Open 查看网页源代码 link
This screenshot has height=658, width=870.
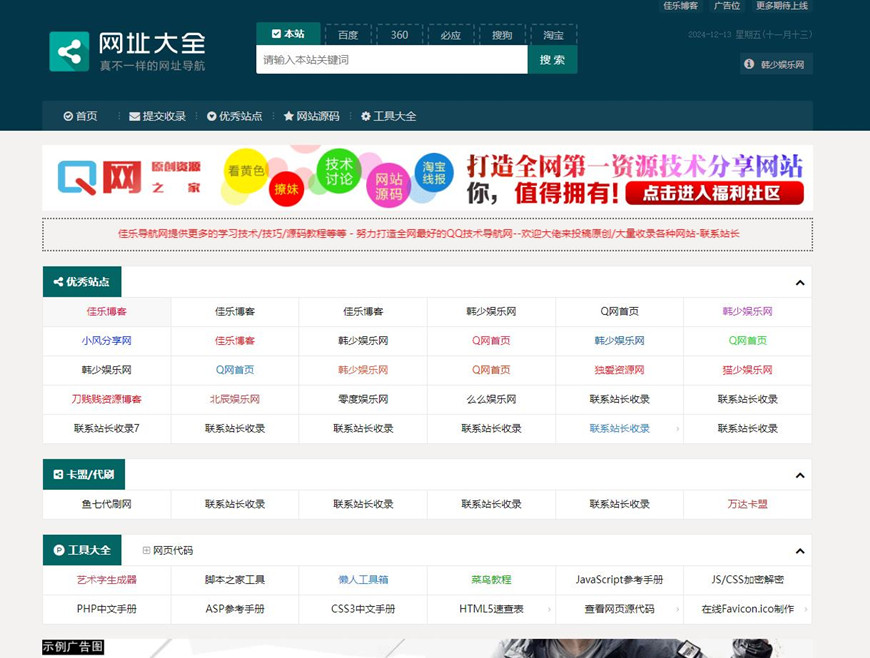click(619, 609)
